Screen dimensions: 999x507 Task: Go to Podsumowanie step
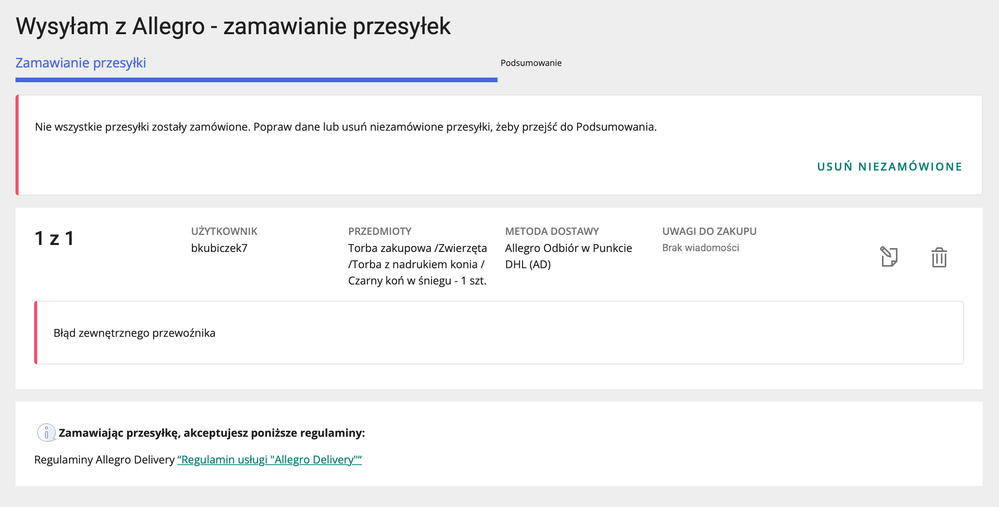coord(531,63)
